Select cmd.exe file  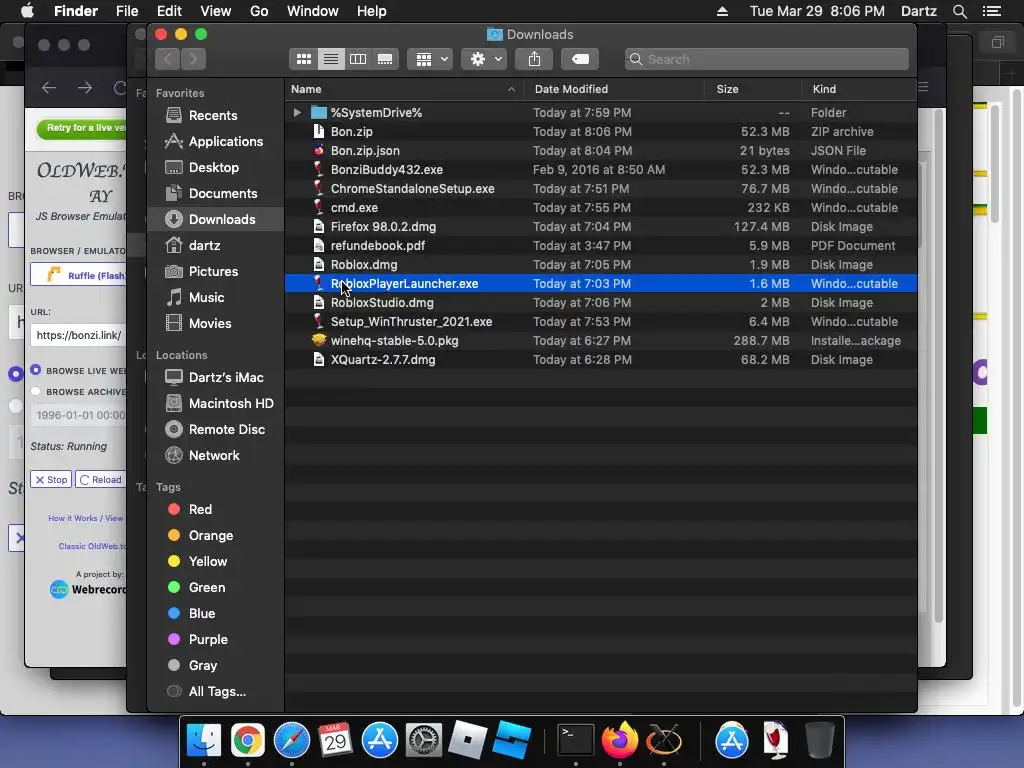[x=601, y=208]
